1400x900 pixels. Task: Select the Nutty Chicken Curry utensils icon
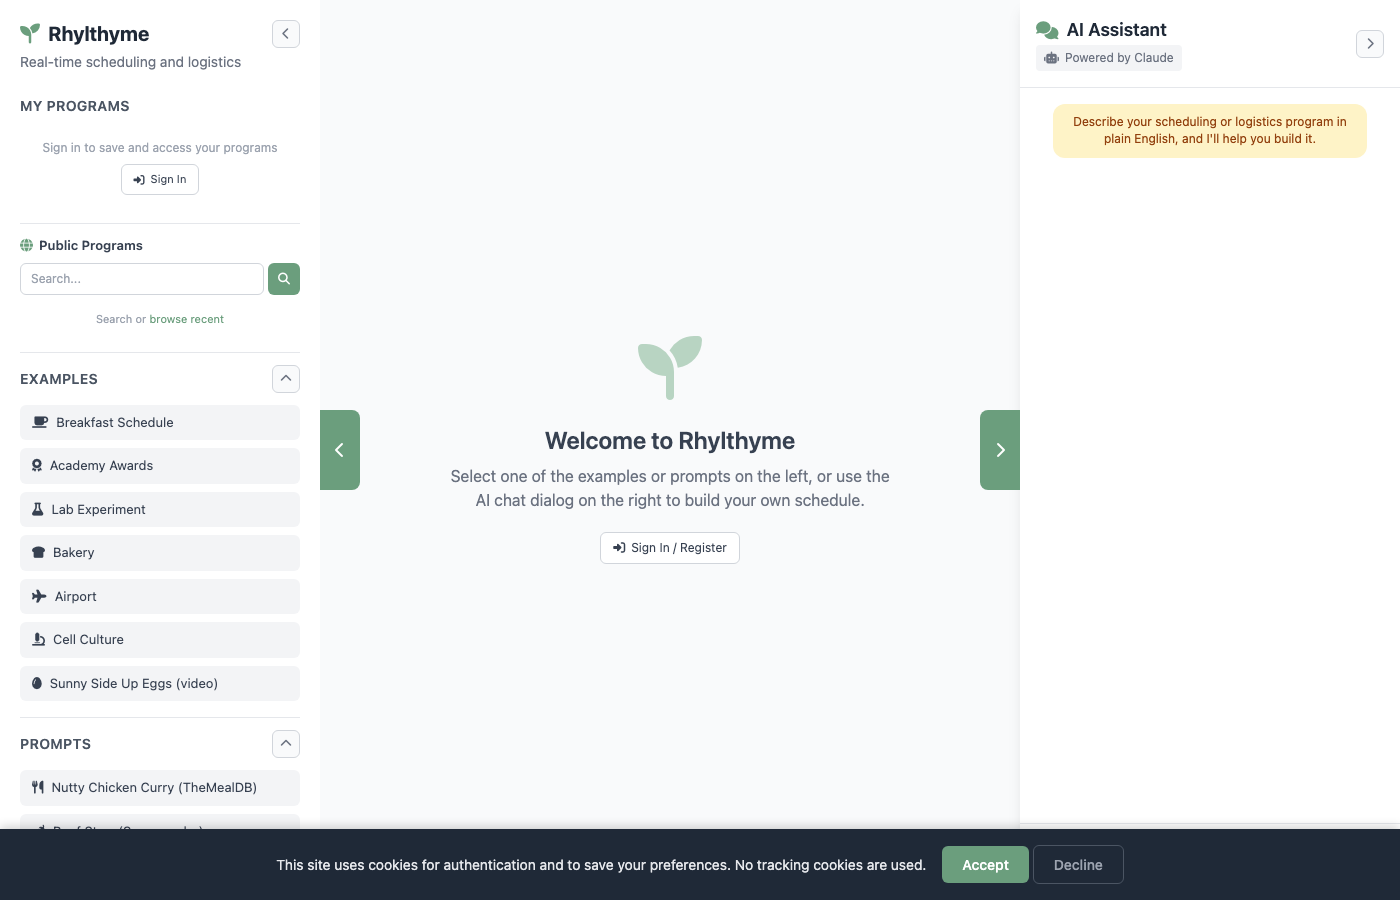point(37,787)
